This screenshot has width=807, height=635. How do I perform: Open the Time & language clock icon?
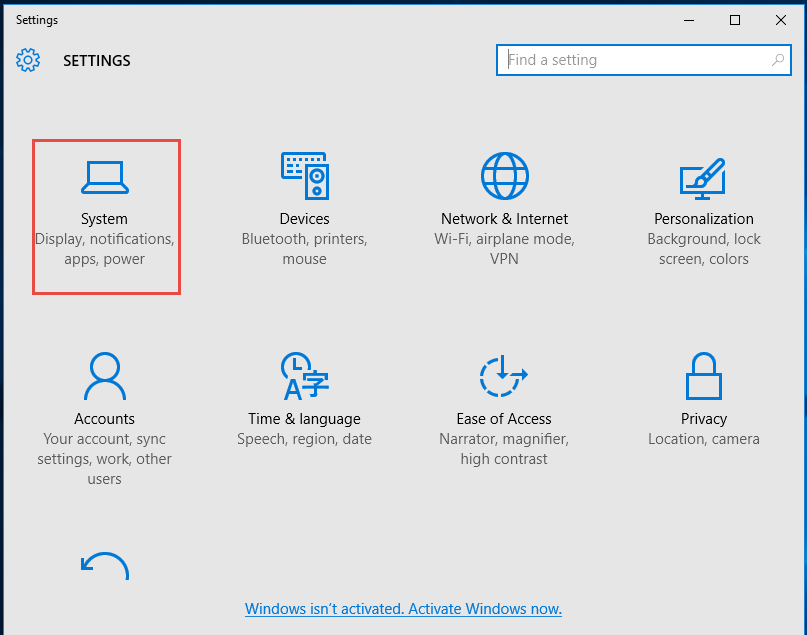click(305, 376)
